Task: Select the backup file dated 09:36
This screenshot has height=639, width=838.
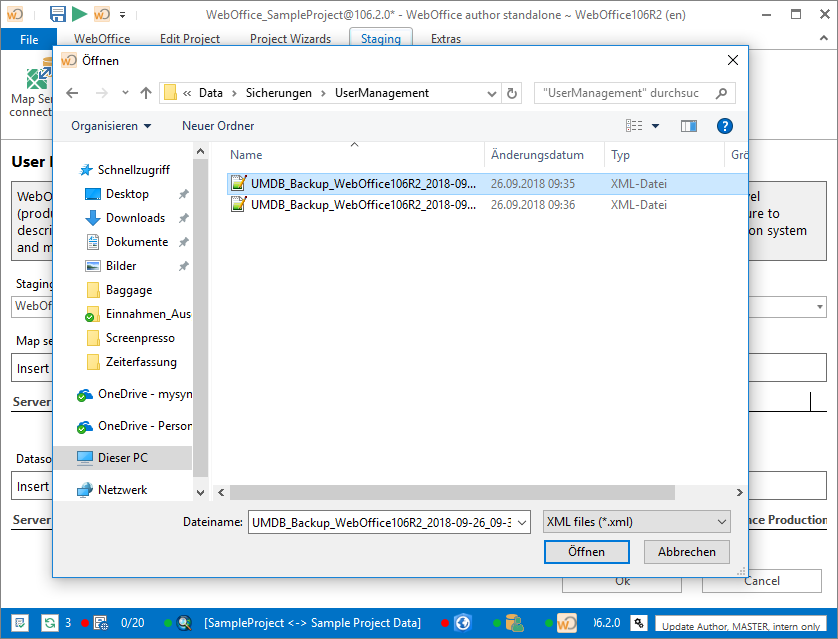Action: 350,204
